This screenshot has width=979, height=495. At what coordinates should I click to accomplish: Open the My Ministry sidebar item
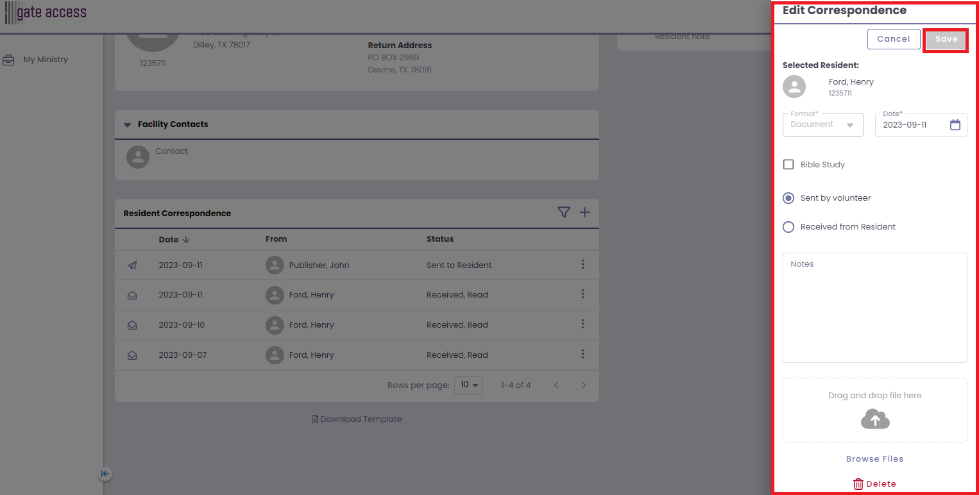tap(46, 60)
